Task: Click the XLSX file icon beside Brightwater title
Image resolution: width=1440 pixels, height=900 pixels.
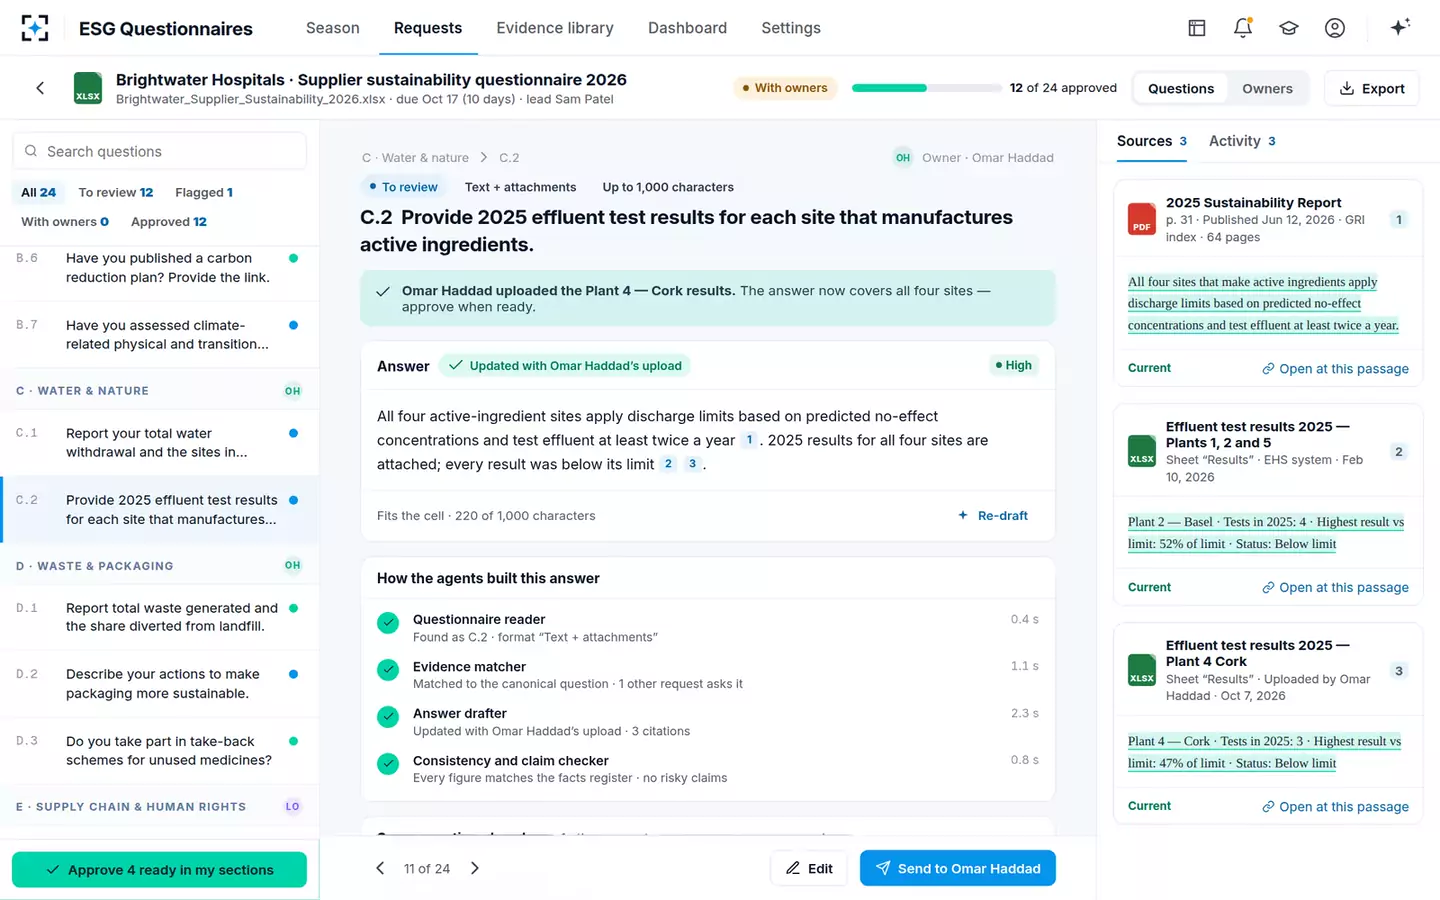Action: (88, 88)
